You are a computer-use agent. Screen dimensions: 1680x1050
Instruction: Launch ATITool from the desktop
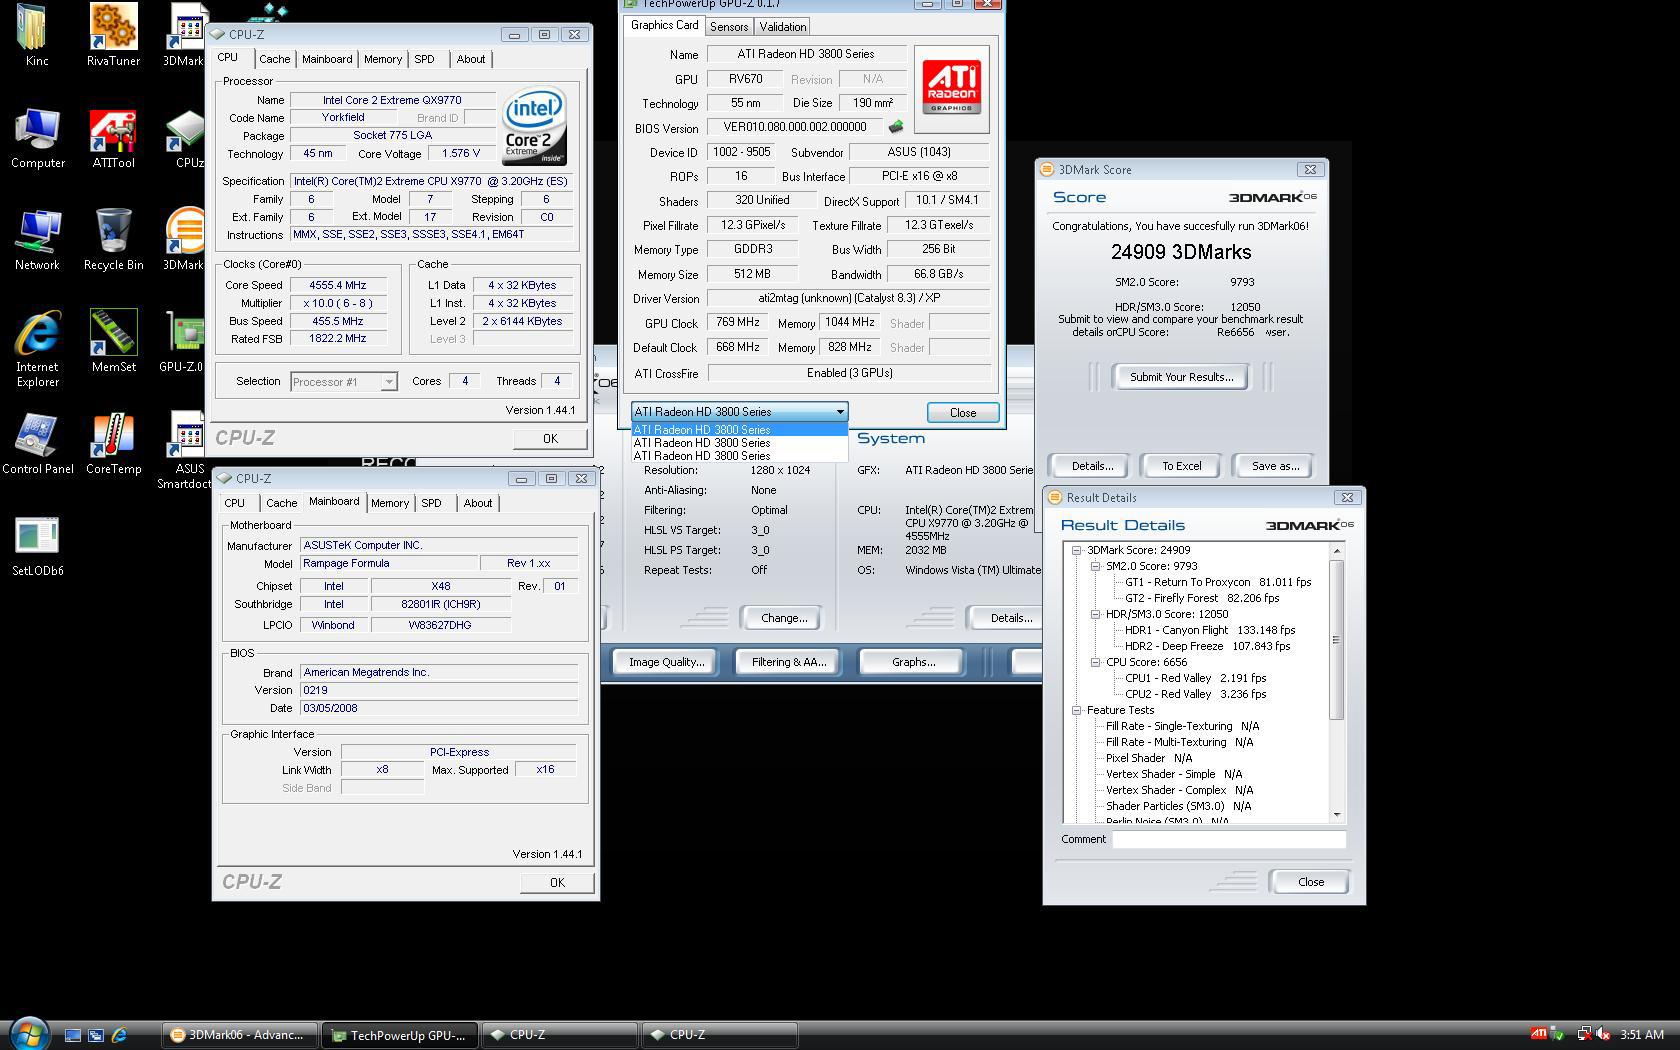click(113, 138)
